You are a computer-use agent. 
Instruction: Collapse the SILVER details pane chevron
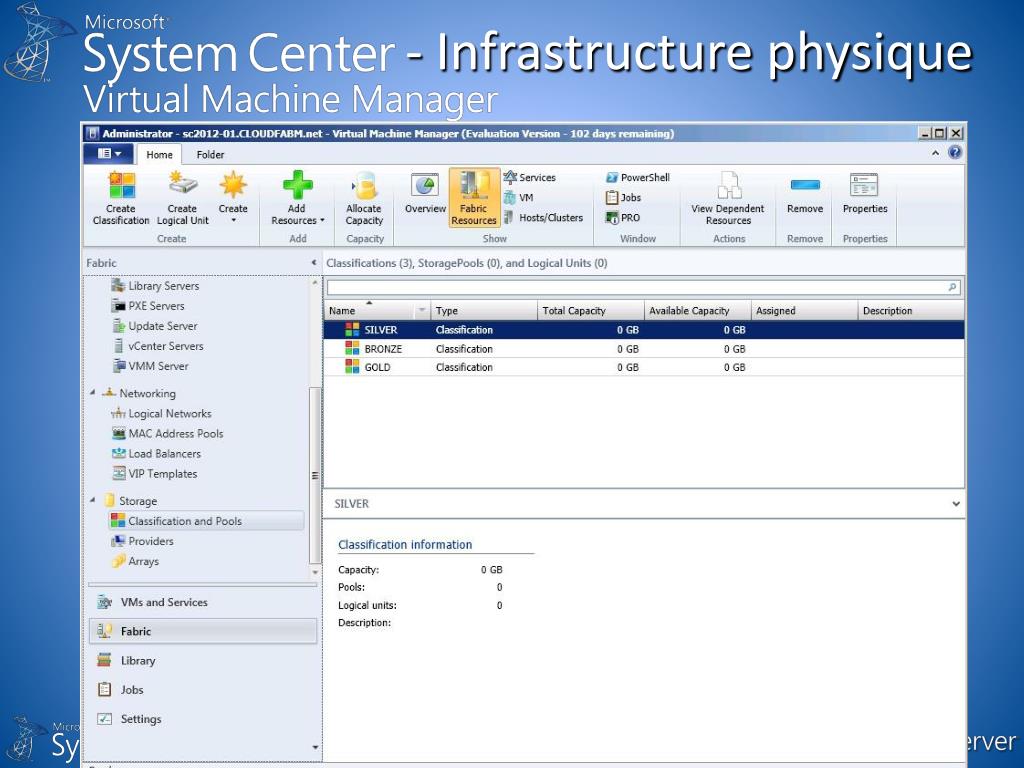point(955,504)
